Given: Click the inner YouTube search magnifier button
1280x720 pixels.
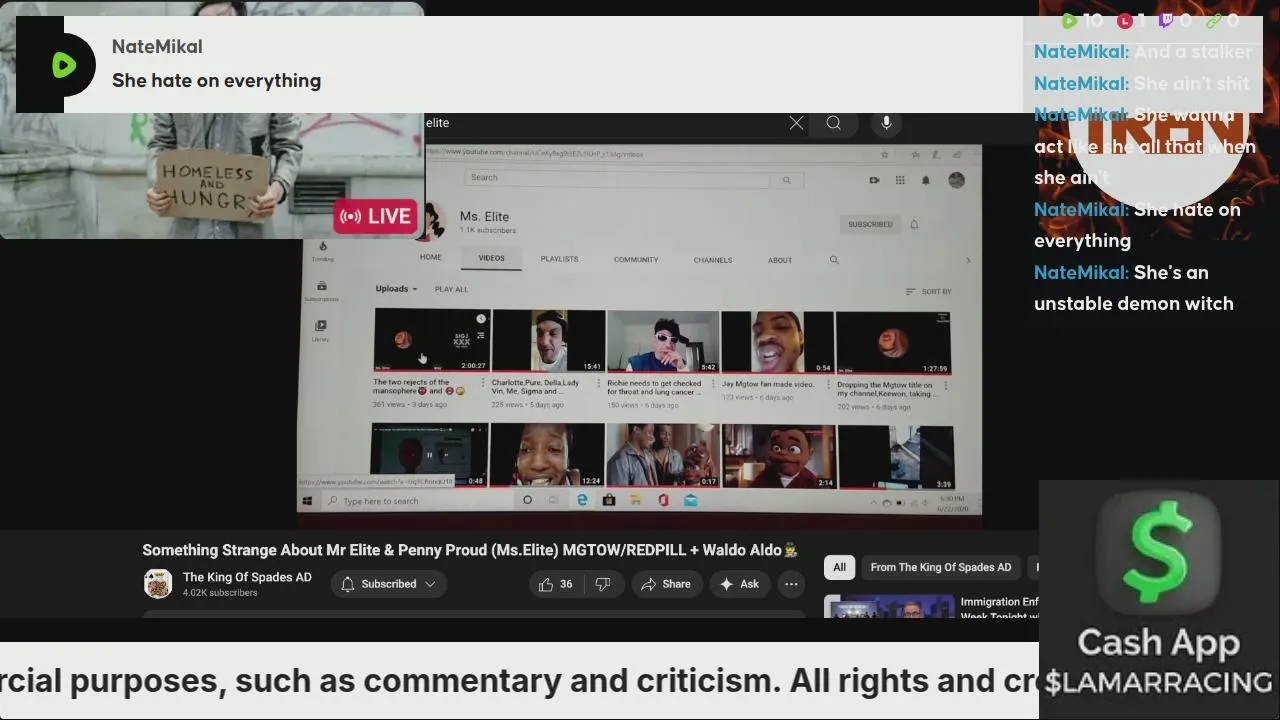Looking at the screenshot, I should tap(787, 179).
